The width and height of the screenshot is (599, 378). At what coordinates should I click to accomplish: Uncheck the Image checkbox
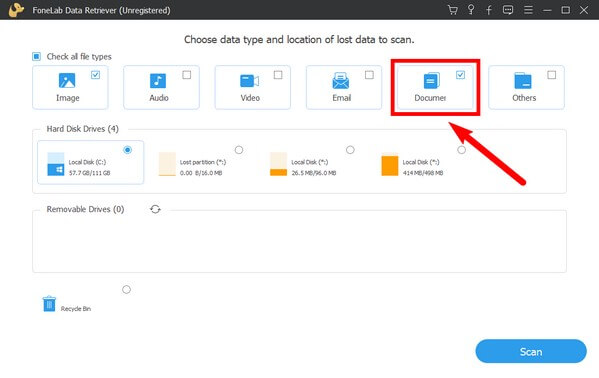click(96, 75)
